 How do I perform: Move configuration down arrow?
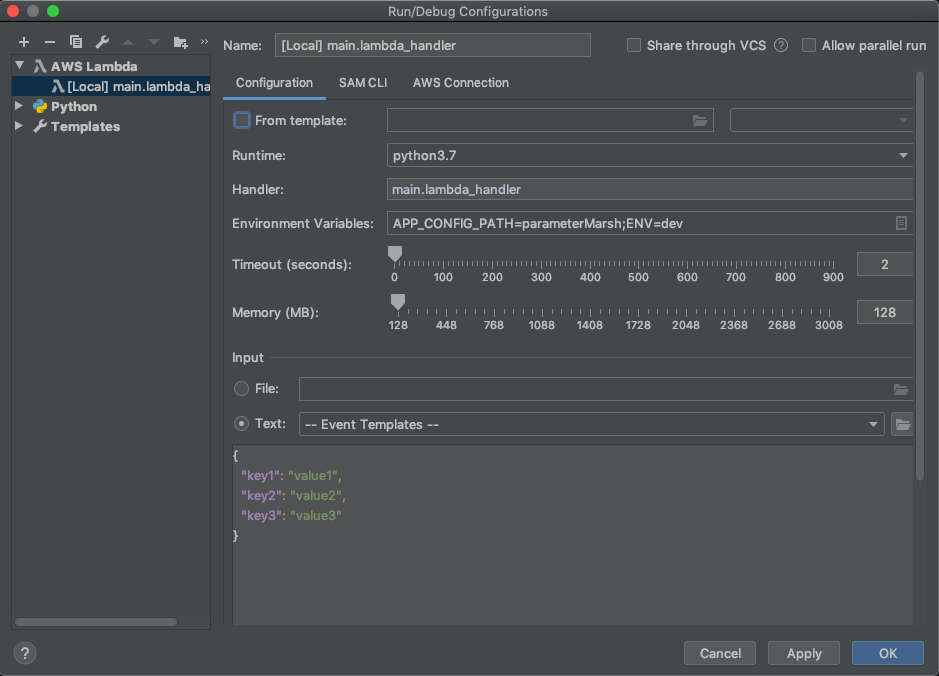(154, 42)
